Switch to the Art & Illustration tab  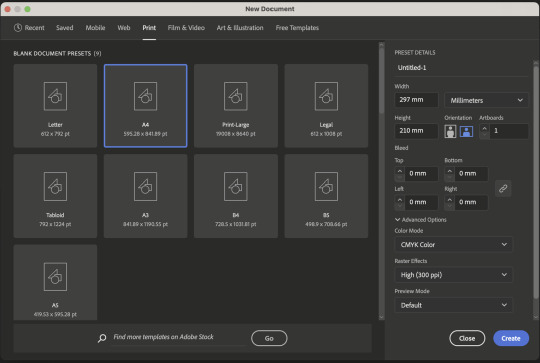tap(240, 28)
